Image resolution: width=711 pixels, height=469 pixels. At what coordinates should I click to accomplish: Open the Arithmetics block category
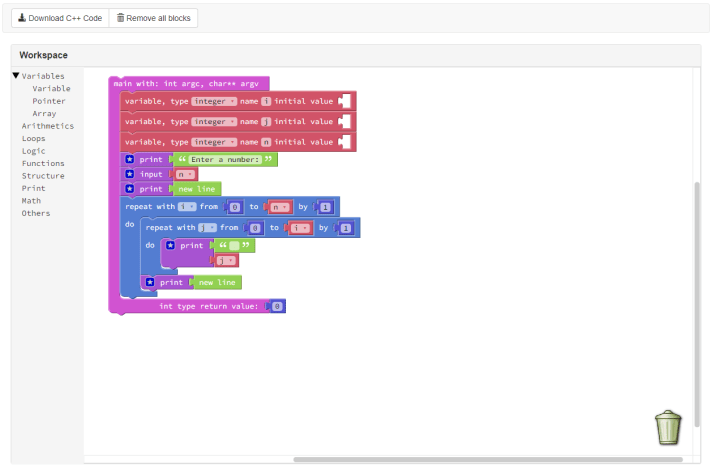(x=47, y=126)
